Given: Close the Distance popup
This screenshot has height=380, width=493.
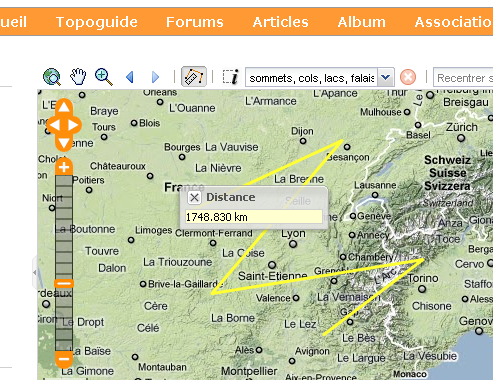Looking at the screenshot, I should pos(194,198).
